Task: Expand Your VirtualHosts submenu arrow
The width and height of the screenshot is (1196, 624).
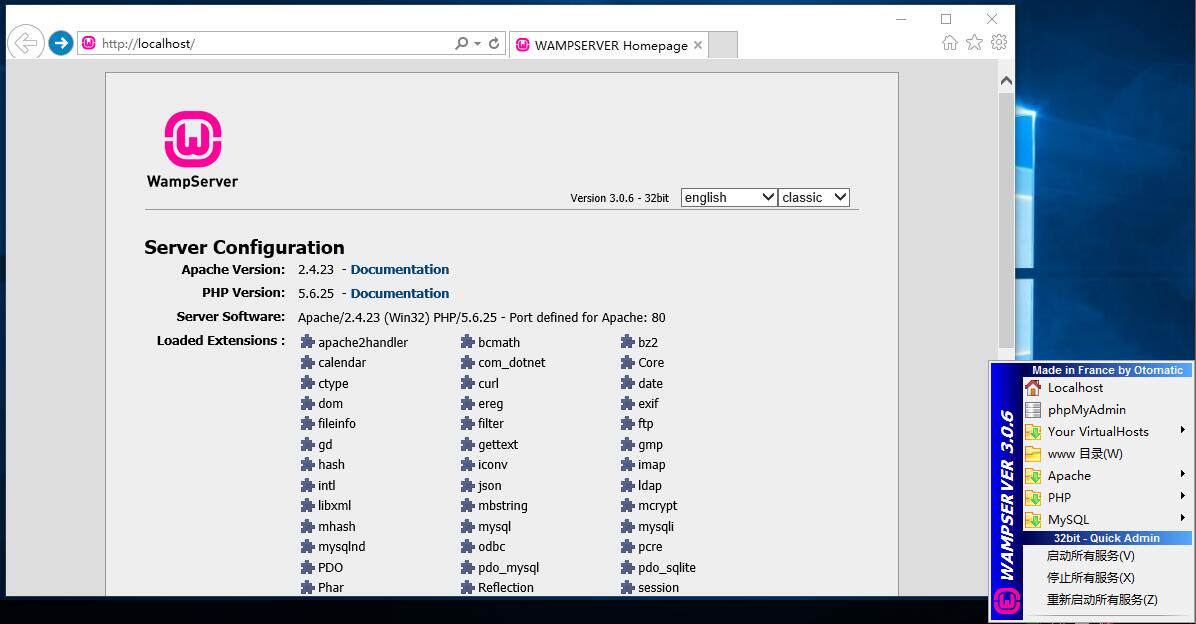Action: click(x=1182, y=430)
